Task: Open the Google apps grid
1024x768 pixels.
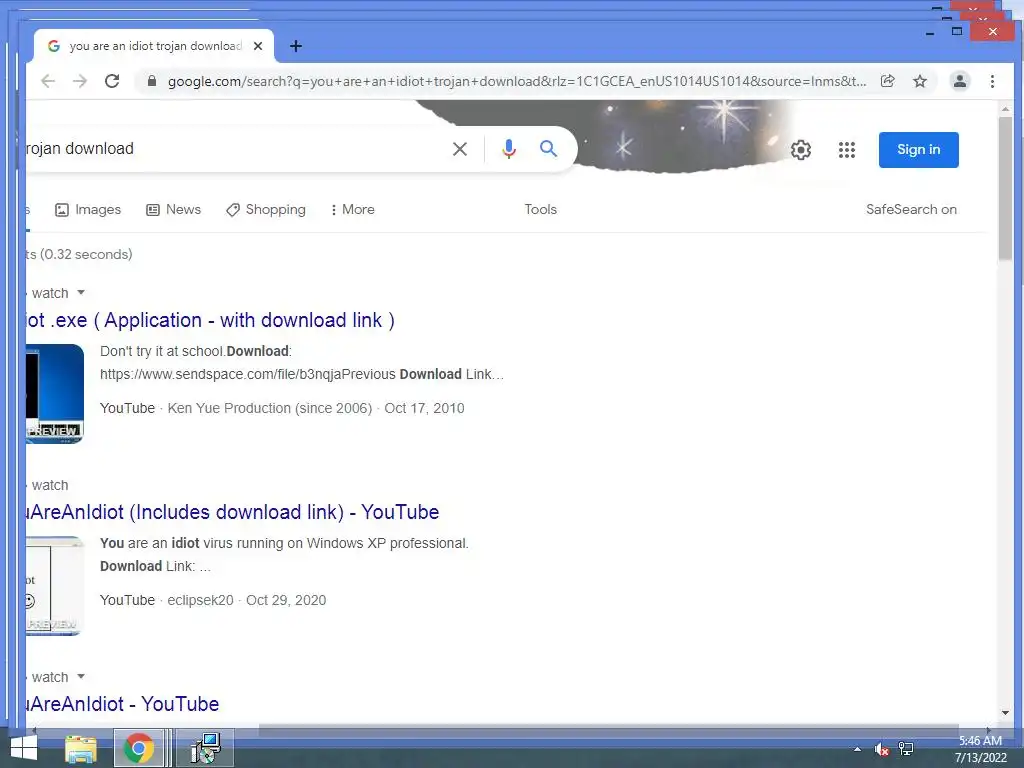Action: pos(847,150)
